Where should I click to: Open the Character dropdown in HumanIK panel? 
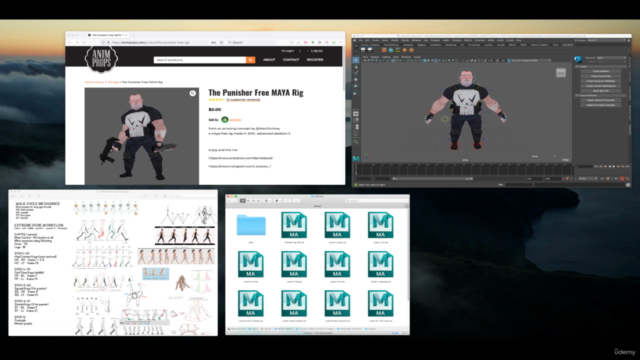coord(611,58)
